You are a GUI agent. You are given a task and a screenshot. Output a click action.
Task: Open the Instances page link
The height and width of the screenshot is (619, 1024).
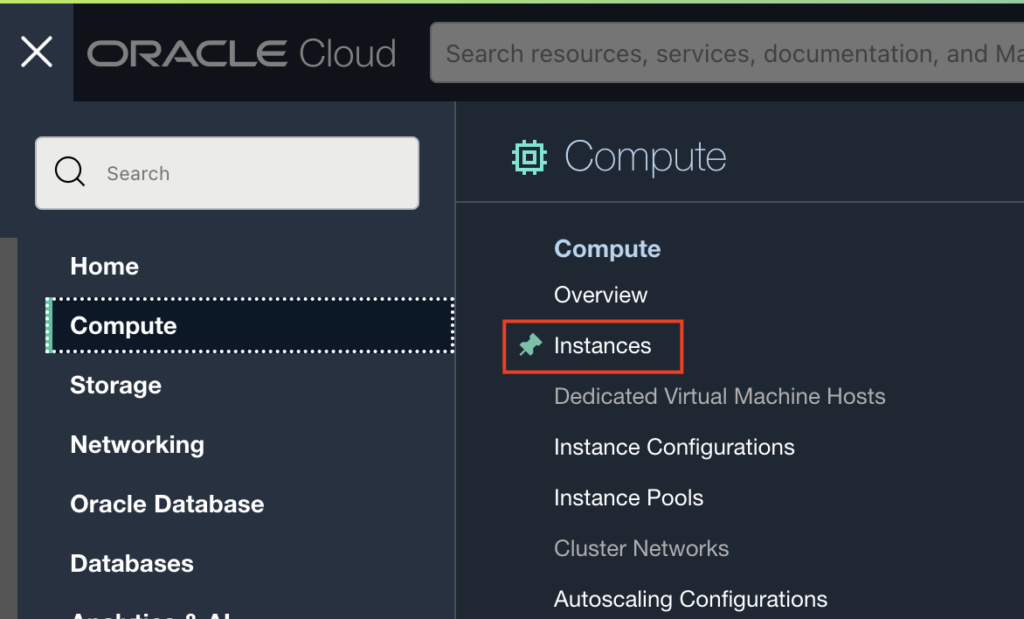pyautogui.click(x=602, y=346)
